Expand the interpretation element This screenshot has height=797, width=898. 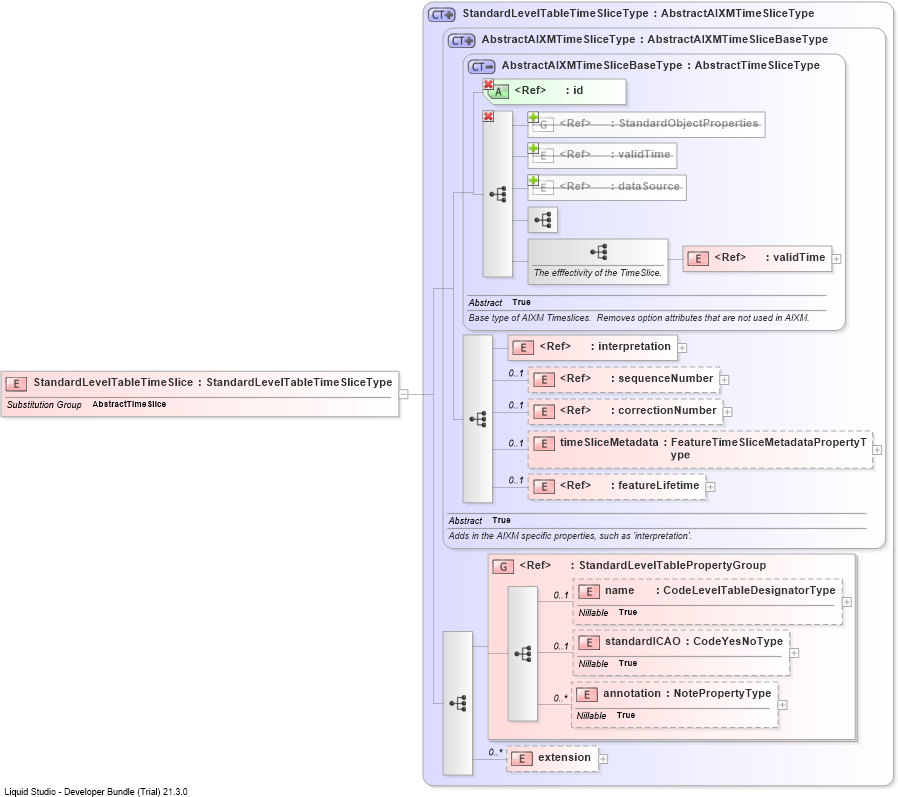[x=682, y=348]
